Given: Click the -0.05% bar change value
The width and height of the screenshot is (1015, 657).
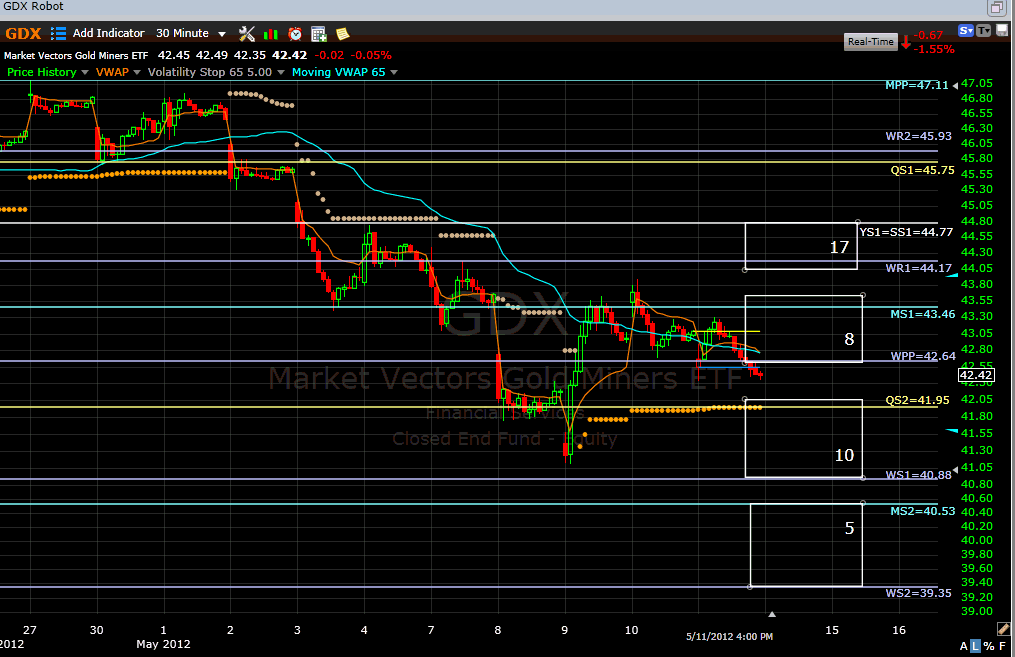Looking at the screenshot, I should pos(371,56).
